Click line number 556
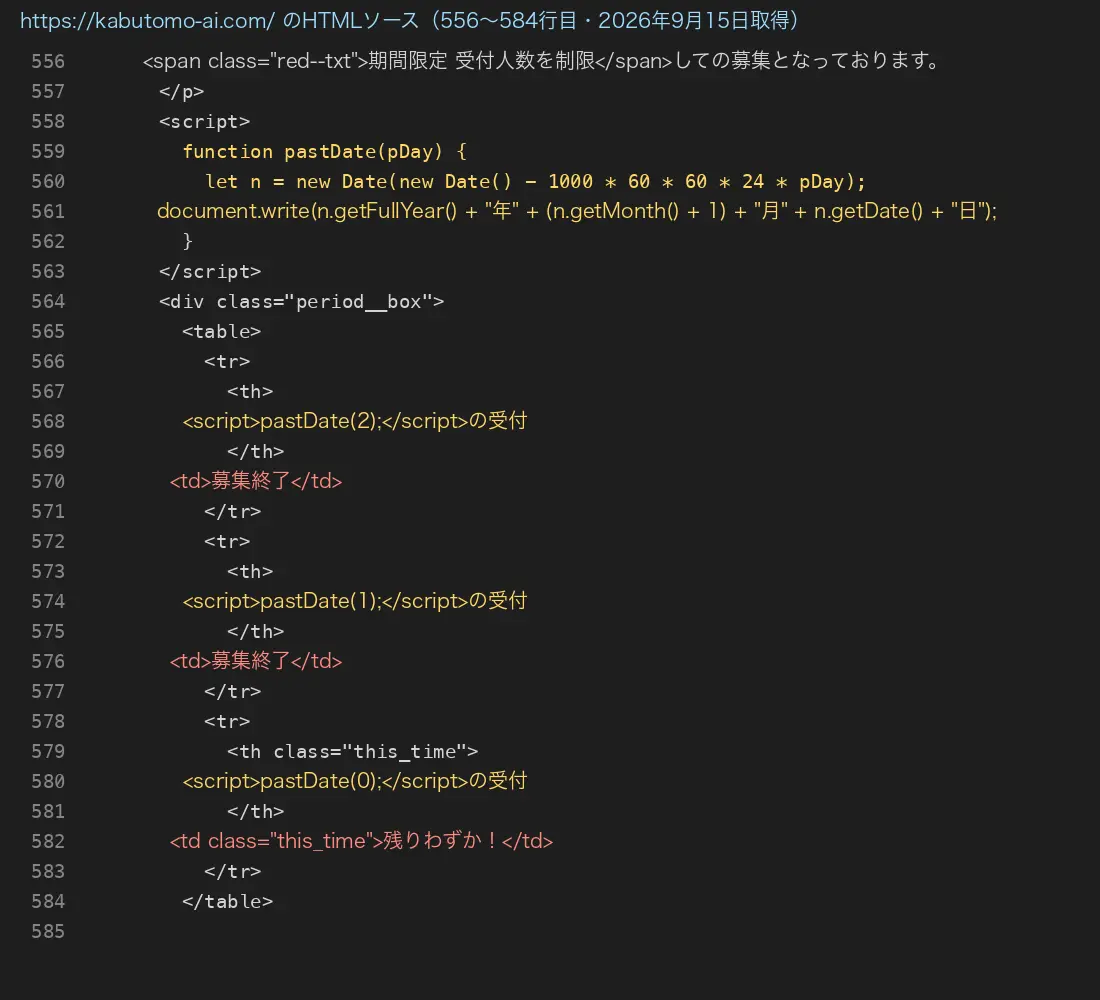This screenshot has width=1100, height=1000. (x=48, y=62)
